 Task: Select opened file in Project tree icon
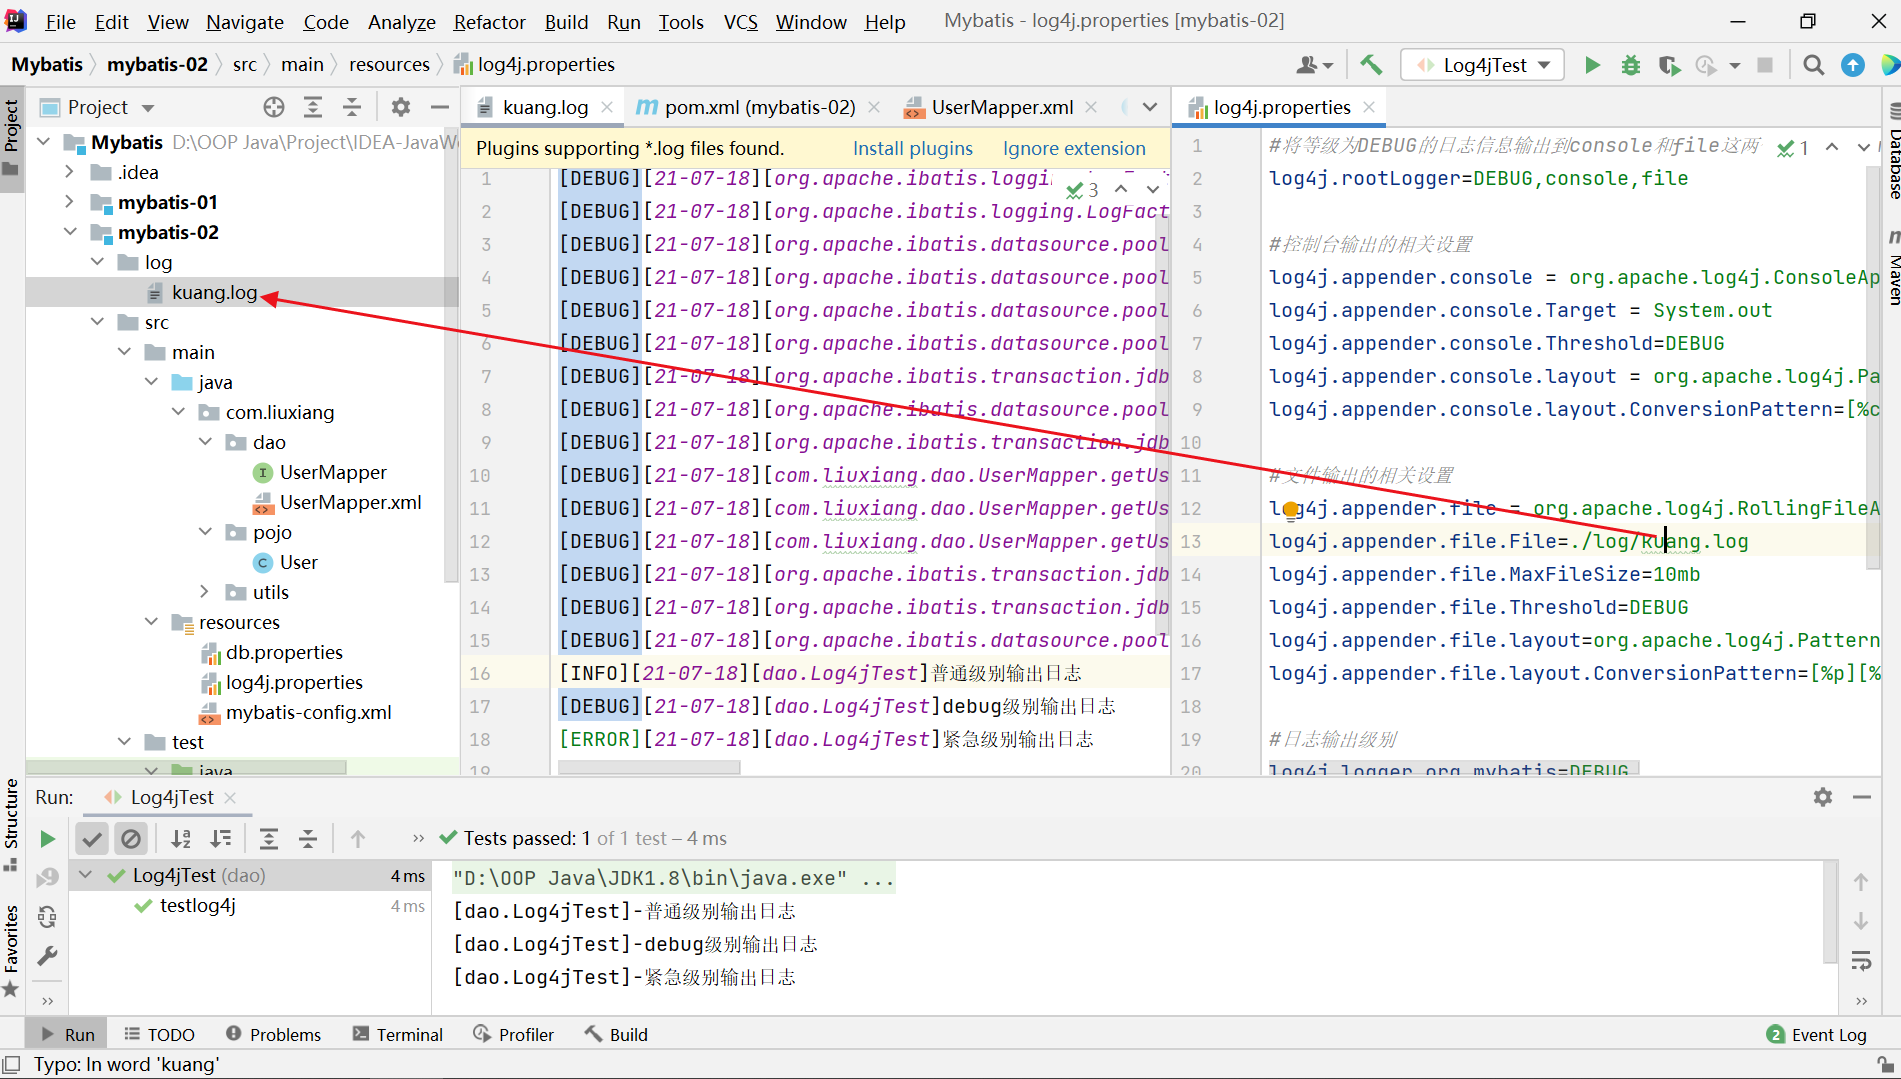tap(274, 107)
